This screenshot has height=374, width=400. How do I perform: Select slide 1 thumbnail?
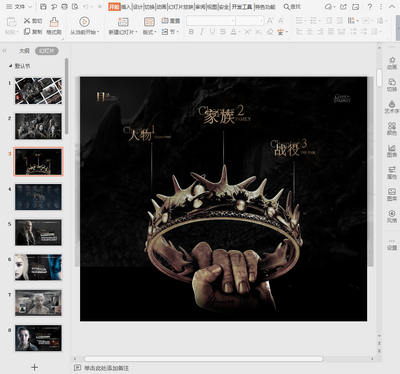(38, 91)
